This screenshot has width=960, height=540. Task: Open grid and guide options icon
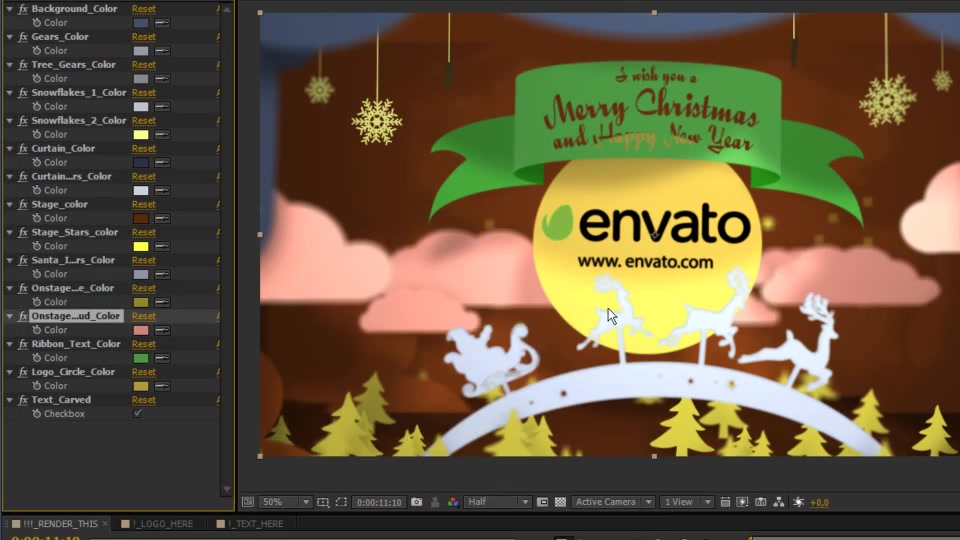coord(323,502)
